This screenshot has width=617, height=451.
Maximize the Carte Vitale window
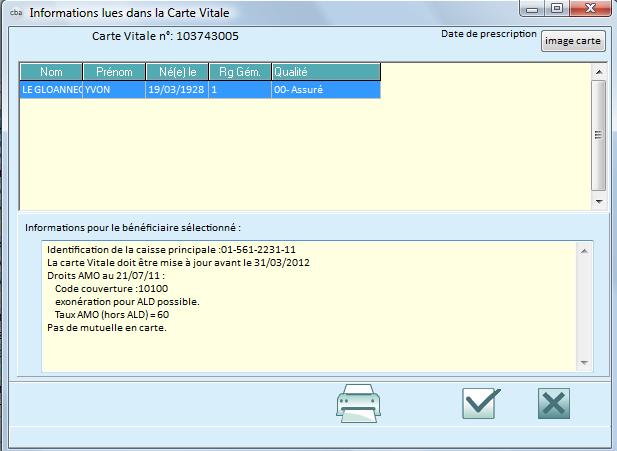point(557,8)
